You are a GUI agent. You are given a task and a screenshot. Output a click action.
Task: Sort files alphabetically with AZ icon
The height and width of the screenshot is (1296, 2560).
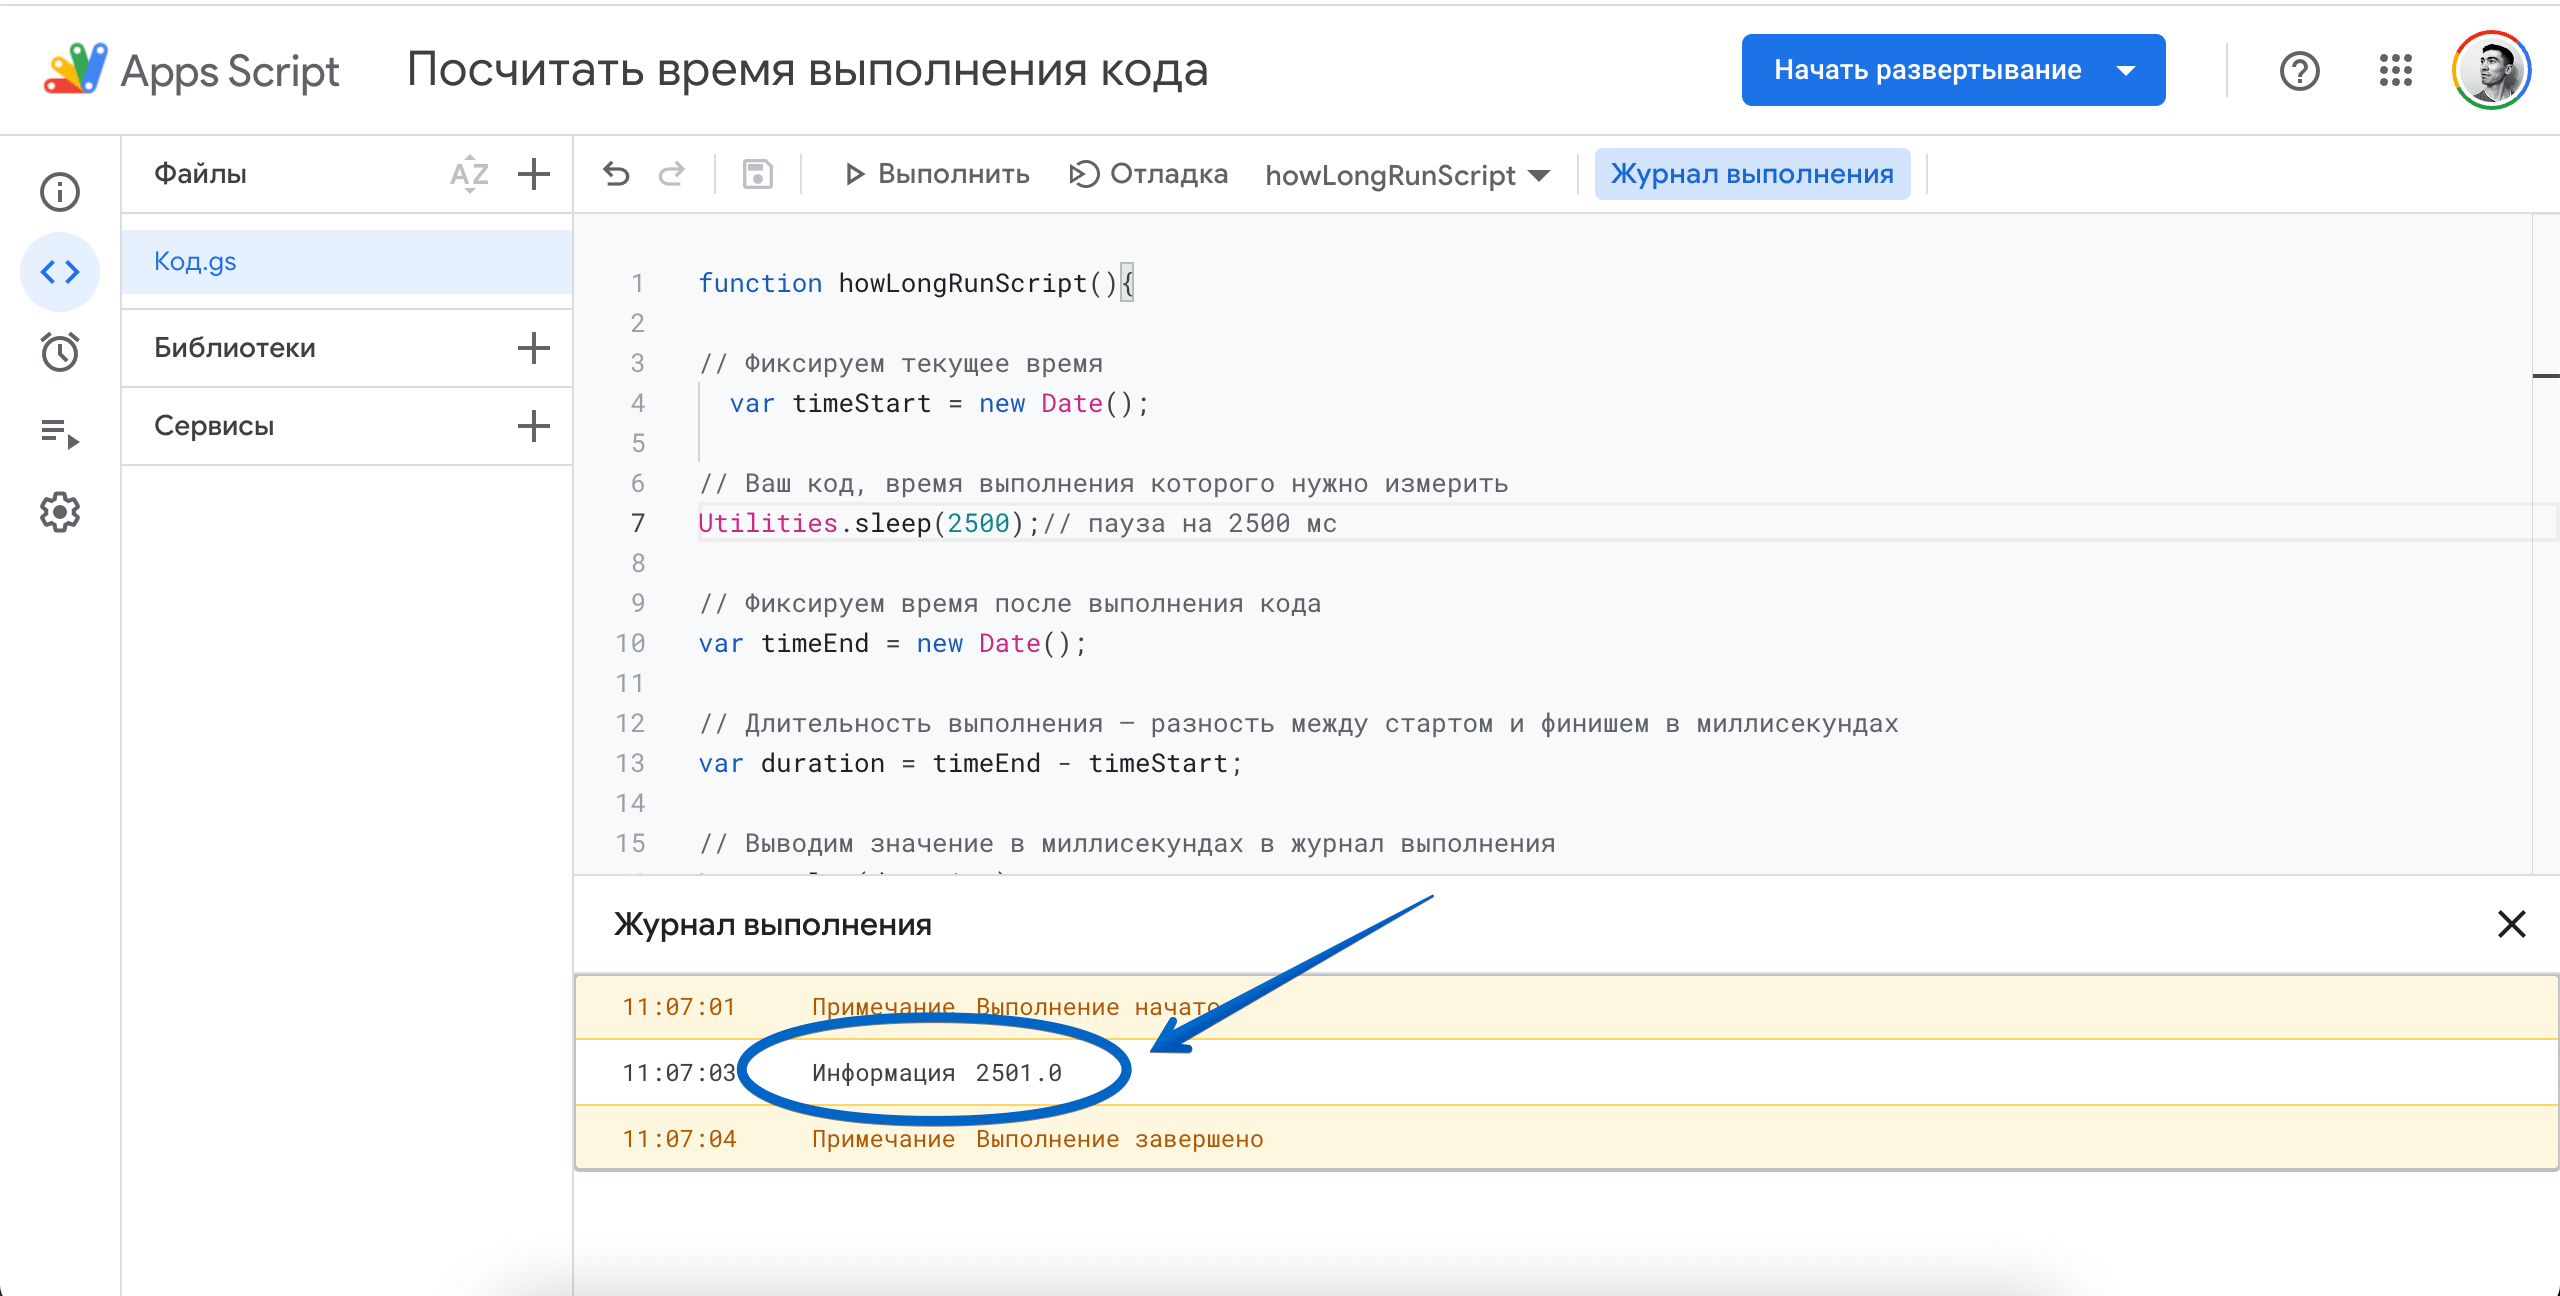(469, 174)
